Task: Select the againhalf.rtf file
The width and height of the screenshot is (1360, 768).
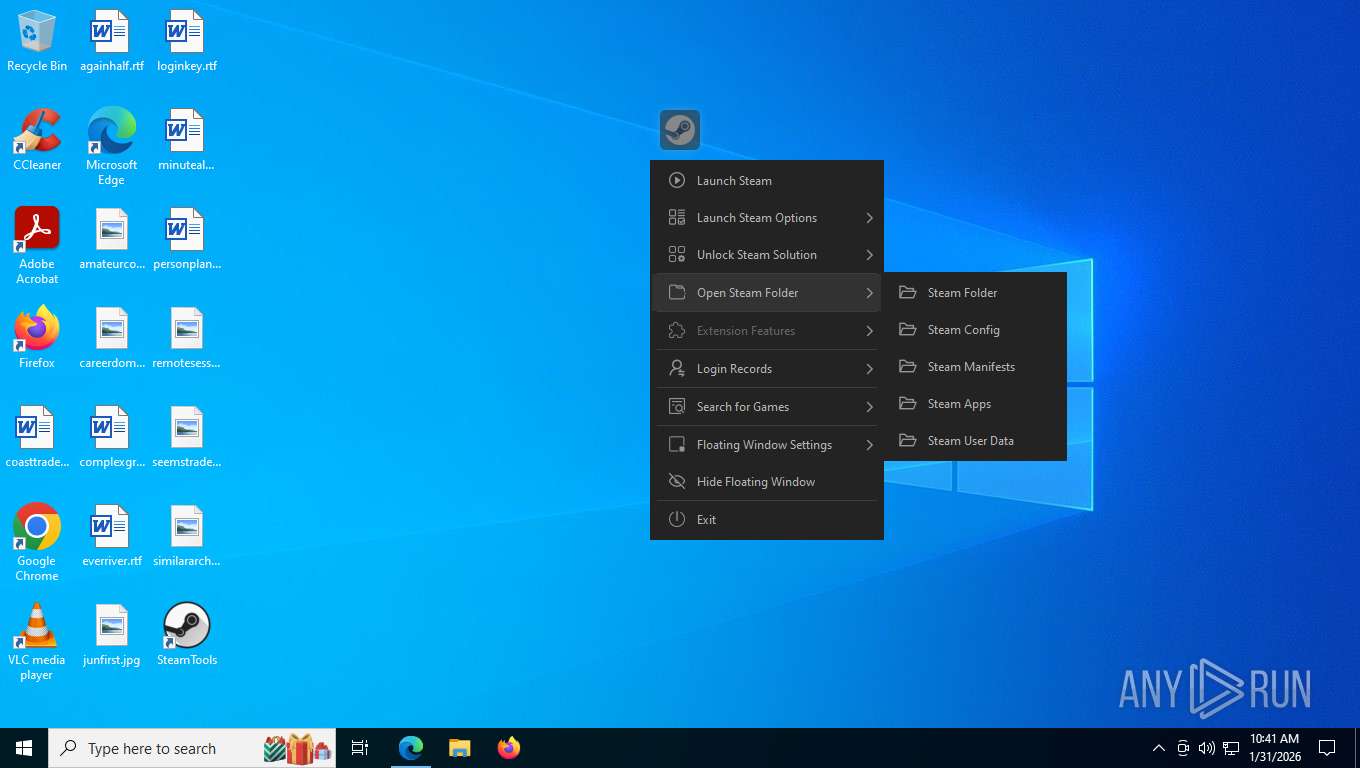Action: [x=111, y=42]
